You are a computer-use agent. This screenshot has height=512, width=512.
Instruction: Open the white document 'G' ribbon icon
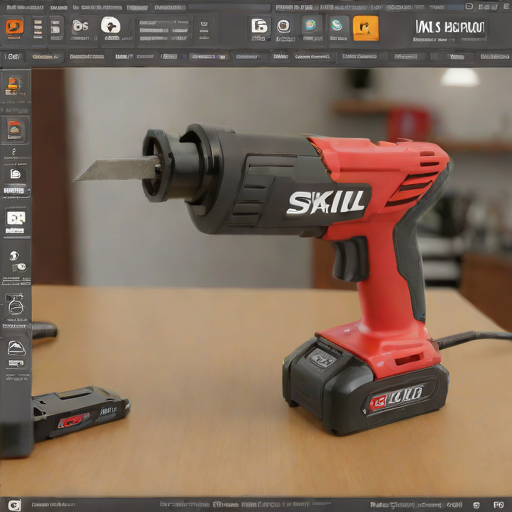point(259,26)
